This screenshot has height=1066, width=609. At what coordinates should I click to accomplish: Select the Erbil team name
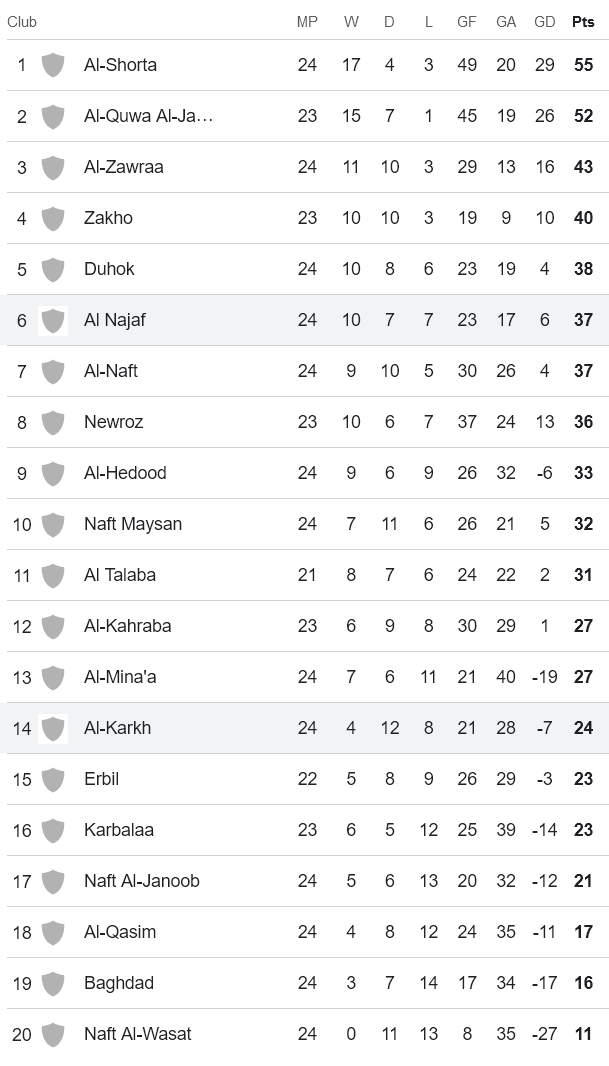[101, 779]
